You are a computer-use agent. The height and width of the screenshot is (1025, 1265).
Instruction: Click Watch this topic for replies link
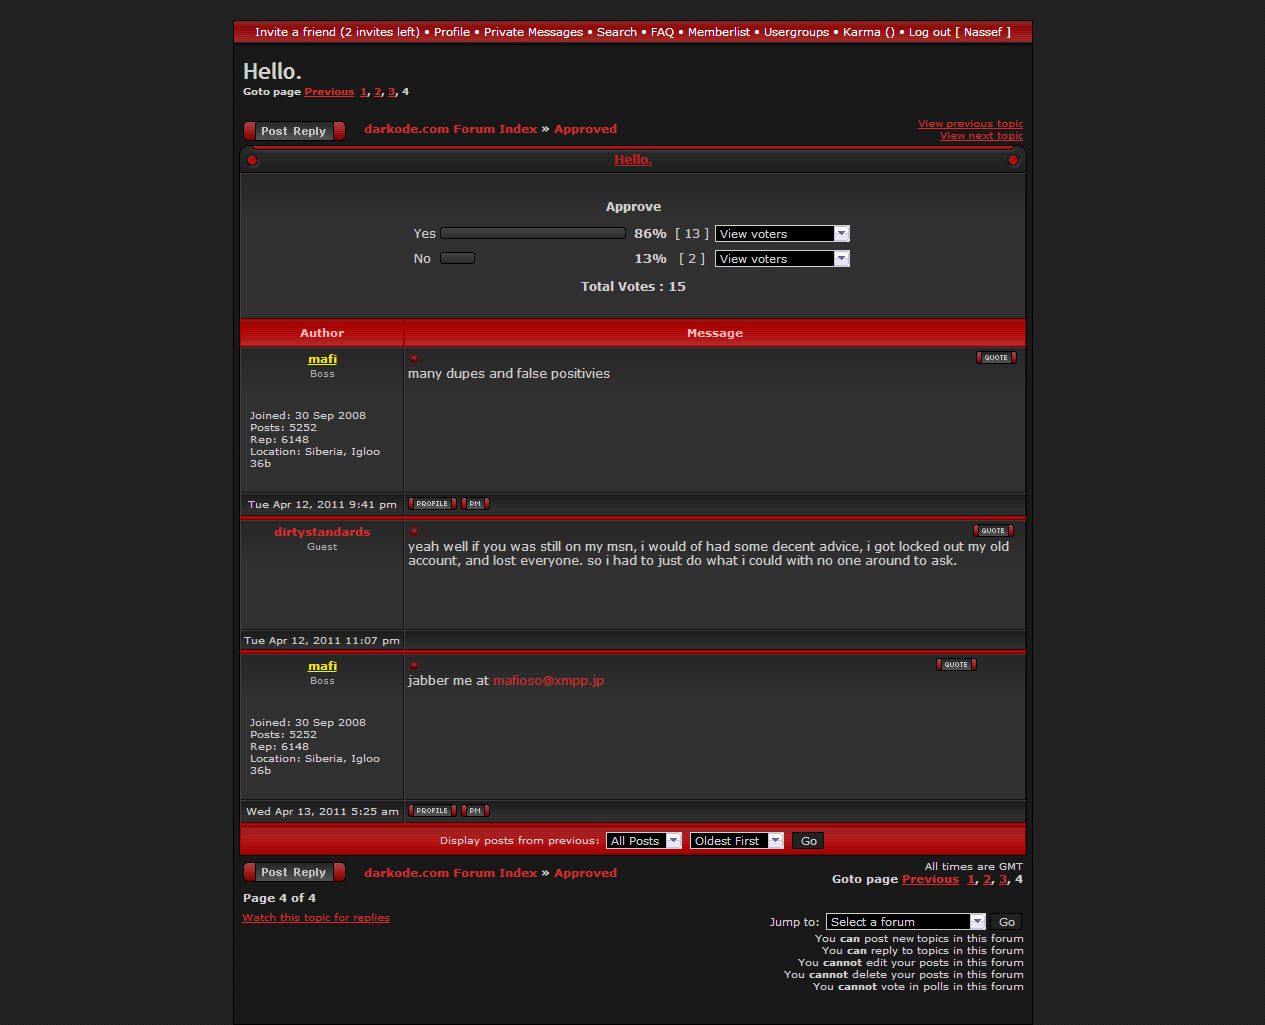click(x=316, y=918)
